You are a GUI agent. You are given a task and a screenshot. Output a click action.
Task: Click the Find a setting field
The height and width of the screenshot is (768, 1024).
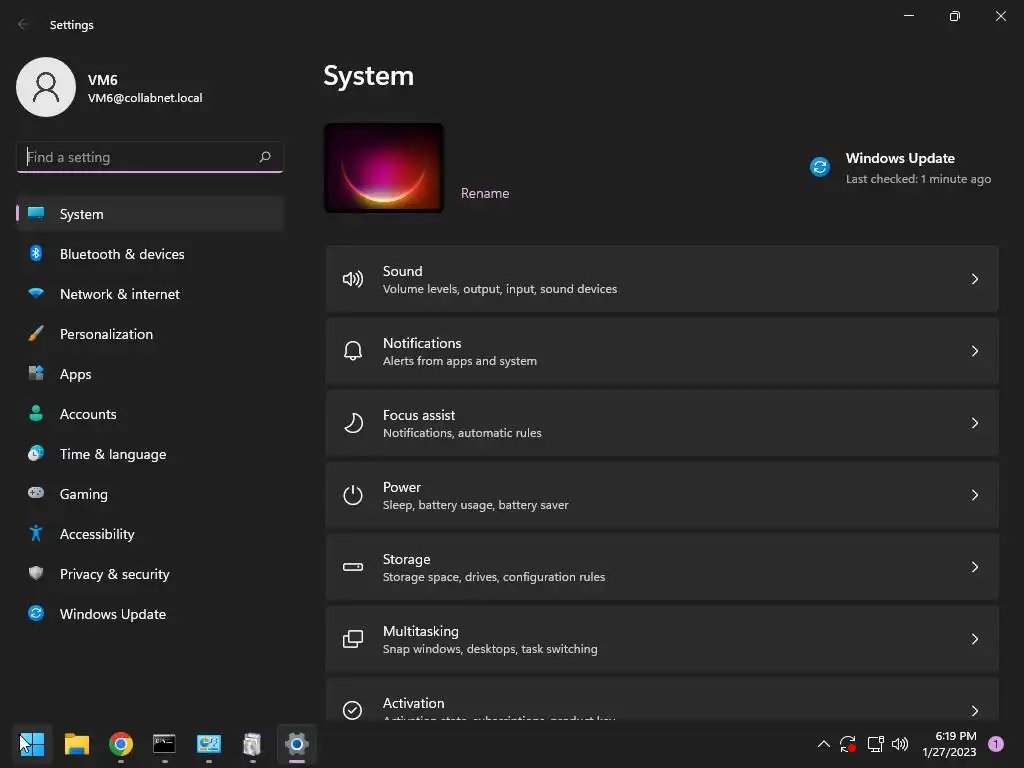(x=150, y=157)
